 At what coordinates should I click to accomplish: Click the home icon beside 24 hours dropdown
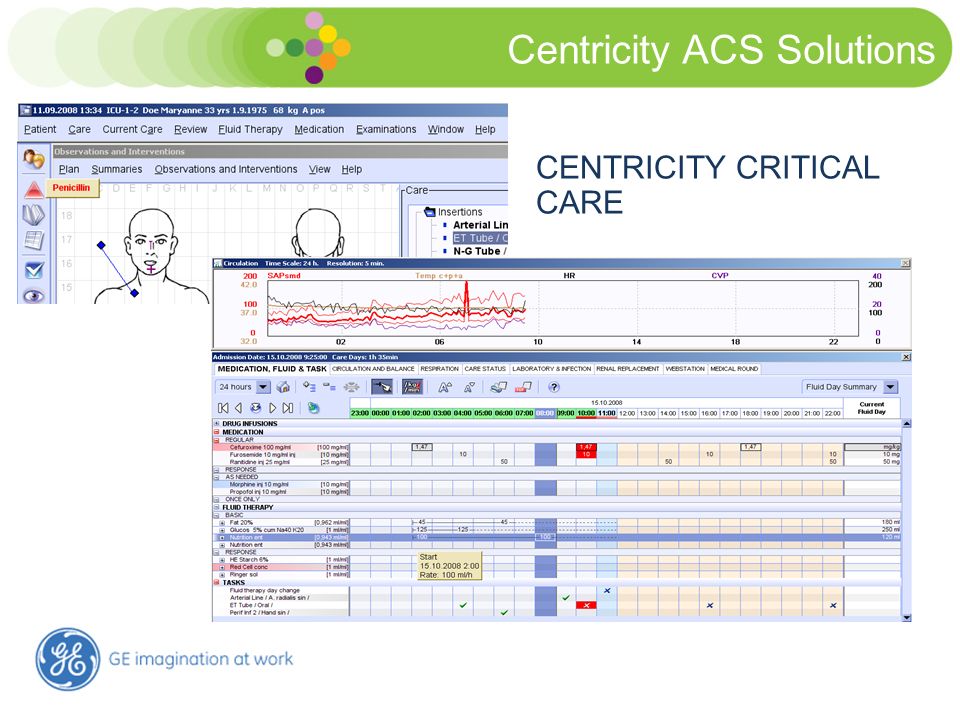(x=283, y=387)
